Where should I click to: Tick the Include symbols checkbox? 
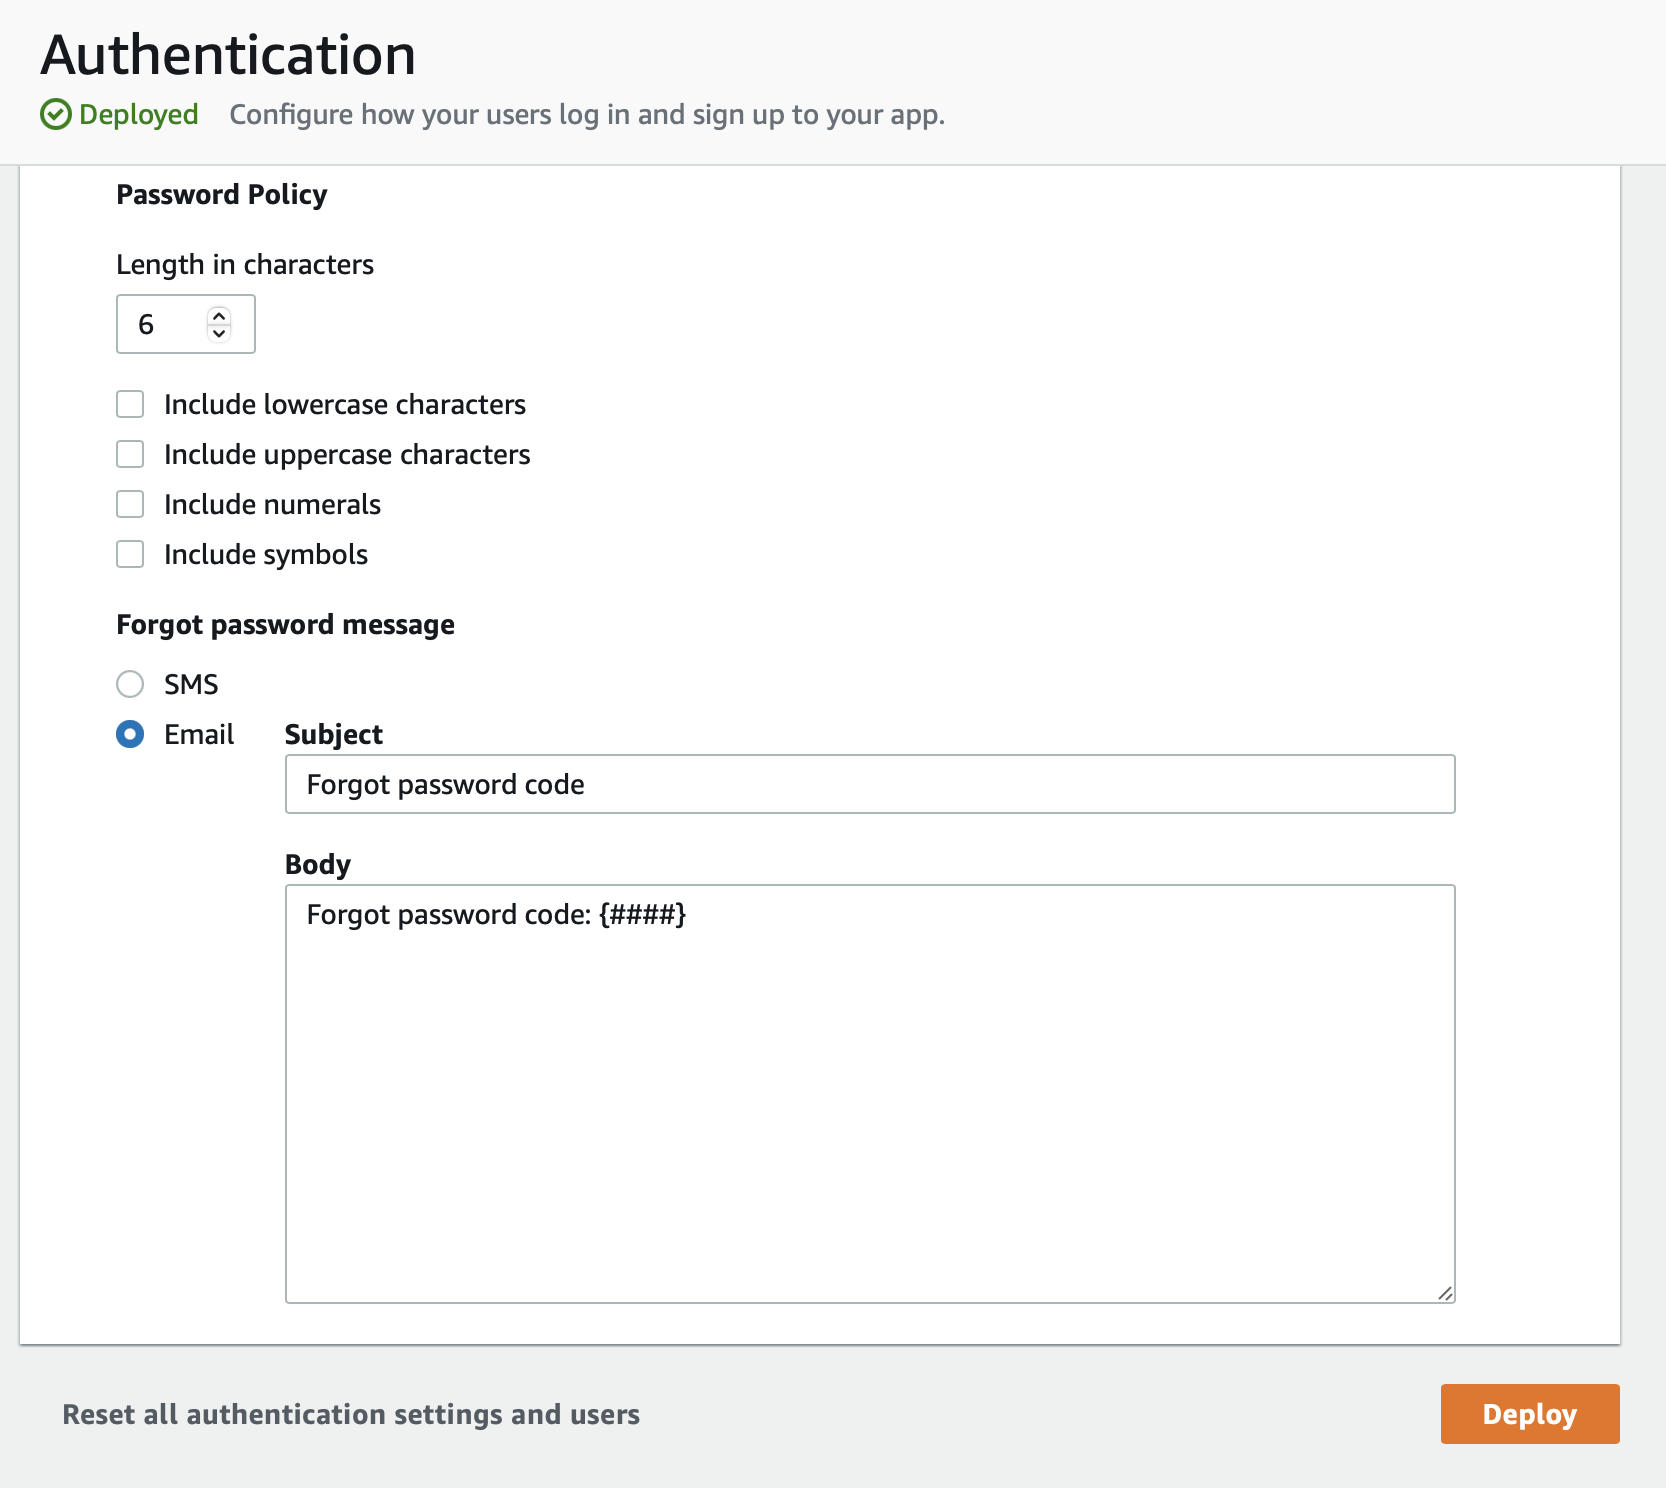click(130, 554)
